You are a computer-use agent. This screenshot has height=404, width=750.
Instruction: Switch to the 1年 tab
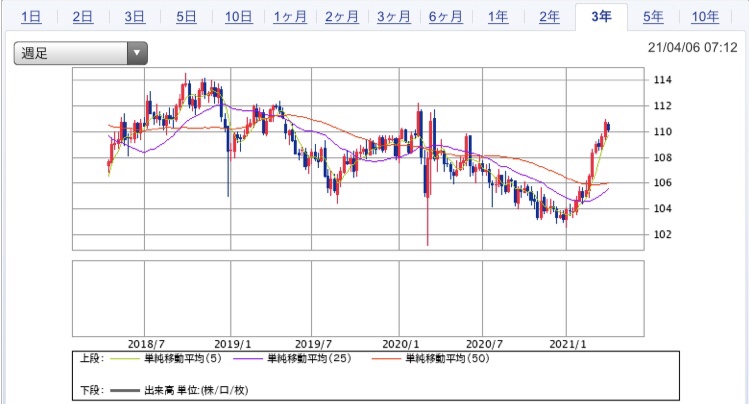coord(498,17)
